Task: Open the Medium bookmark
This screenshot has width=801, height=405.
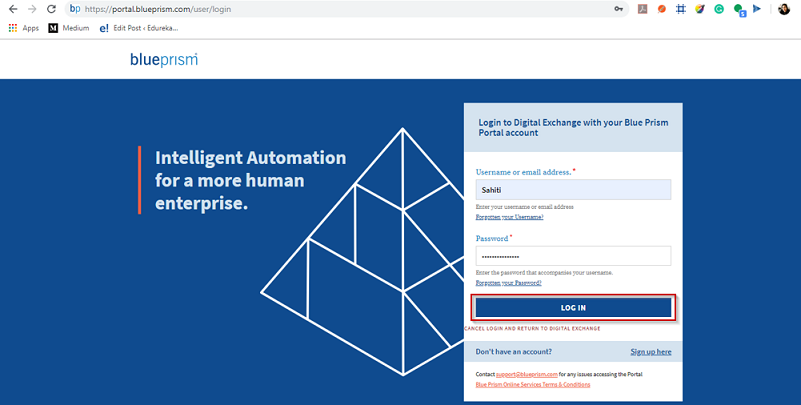Action: point(68,28)
